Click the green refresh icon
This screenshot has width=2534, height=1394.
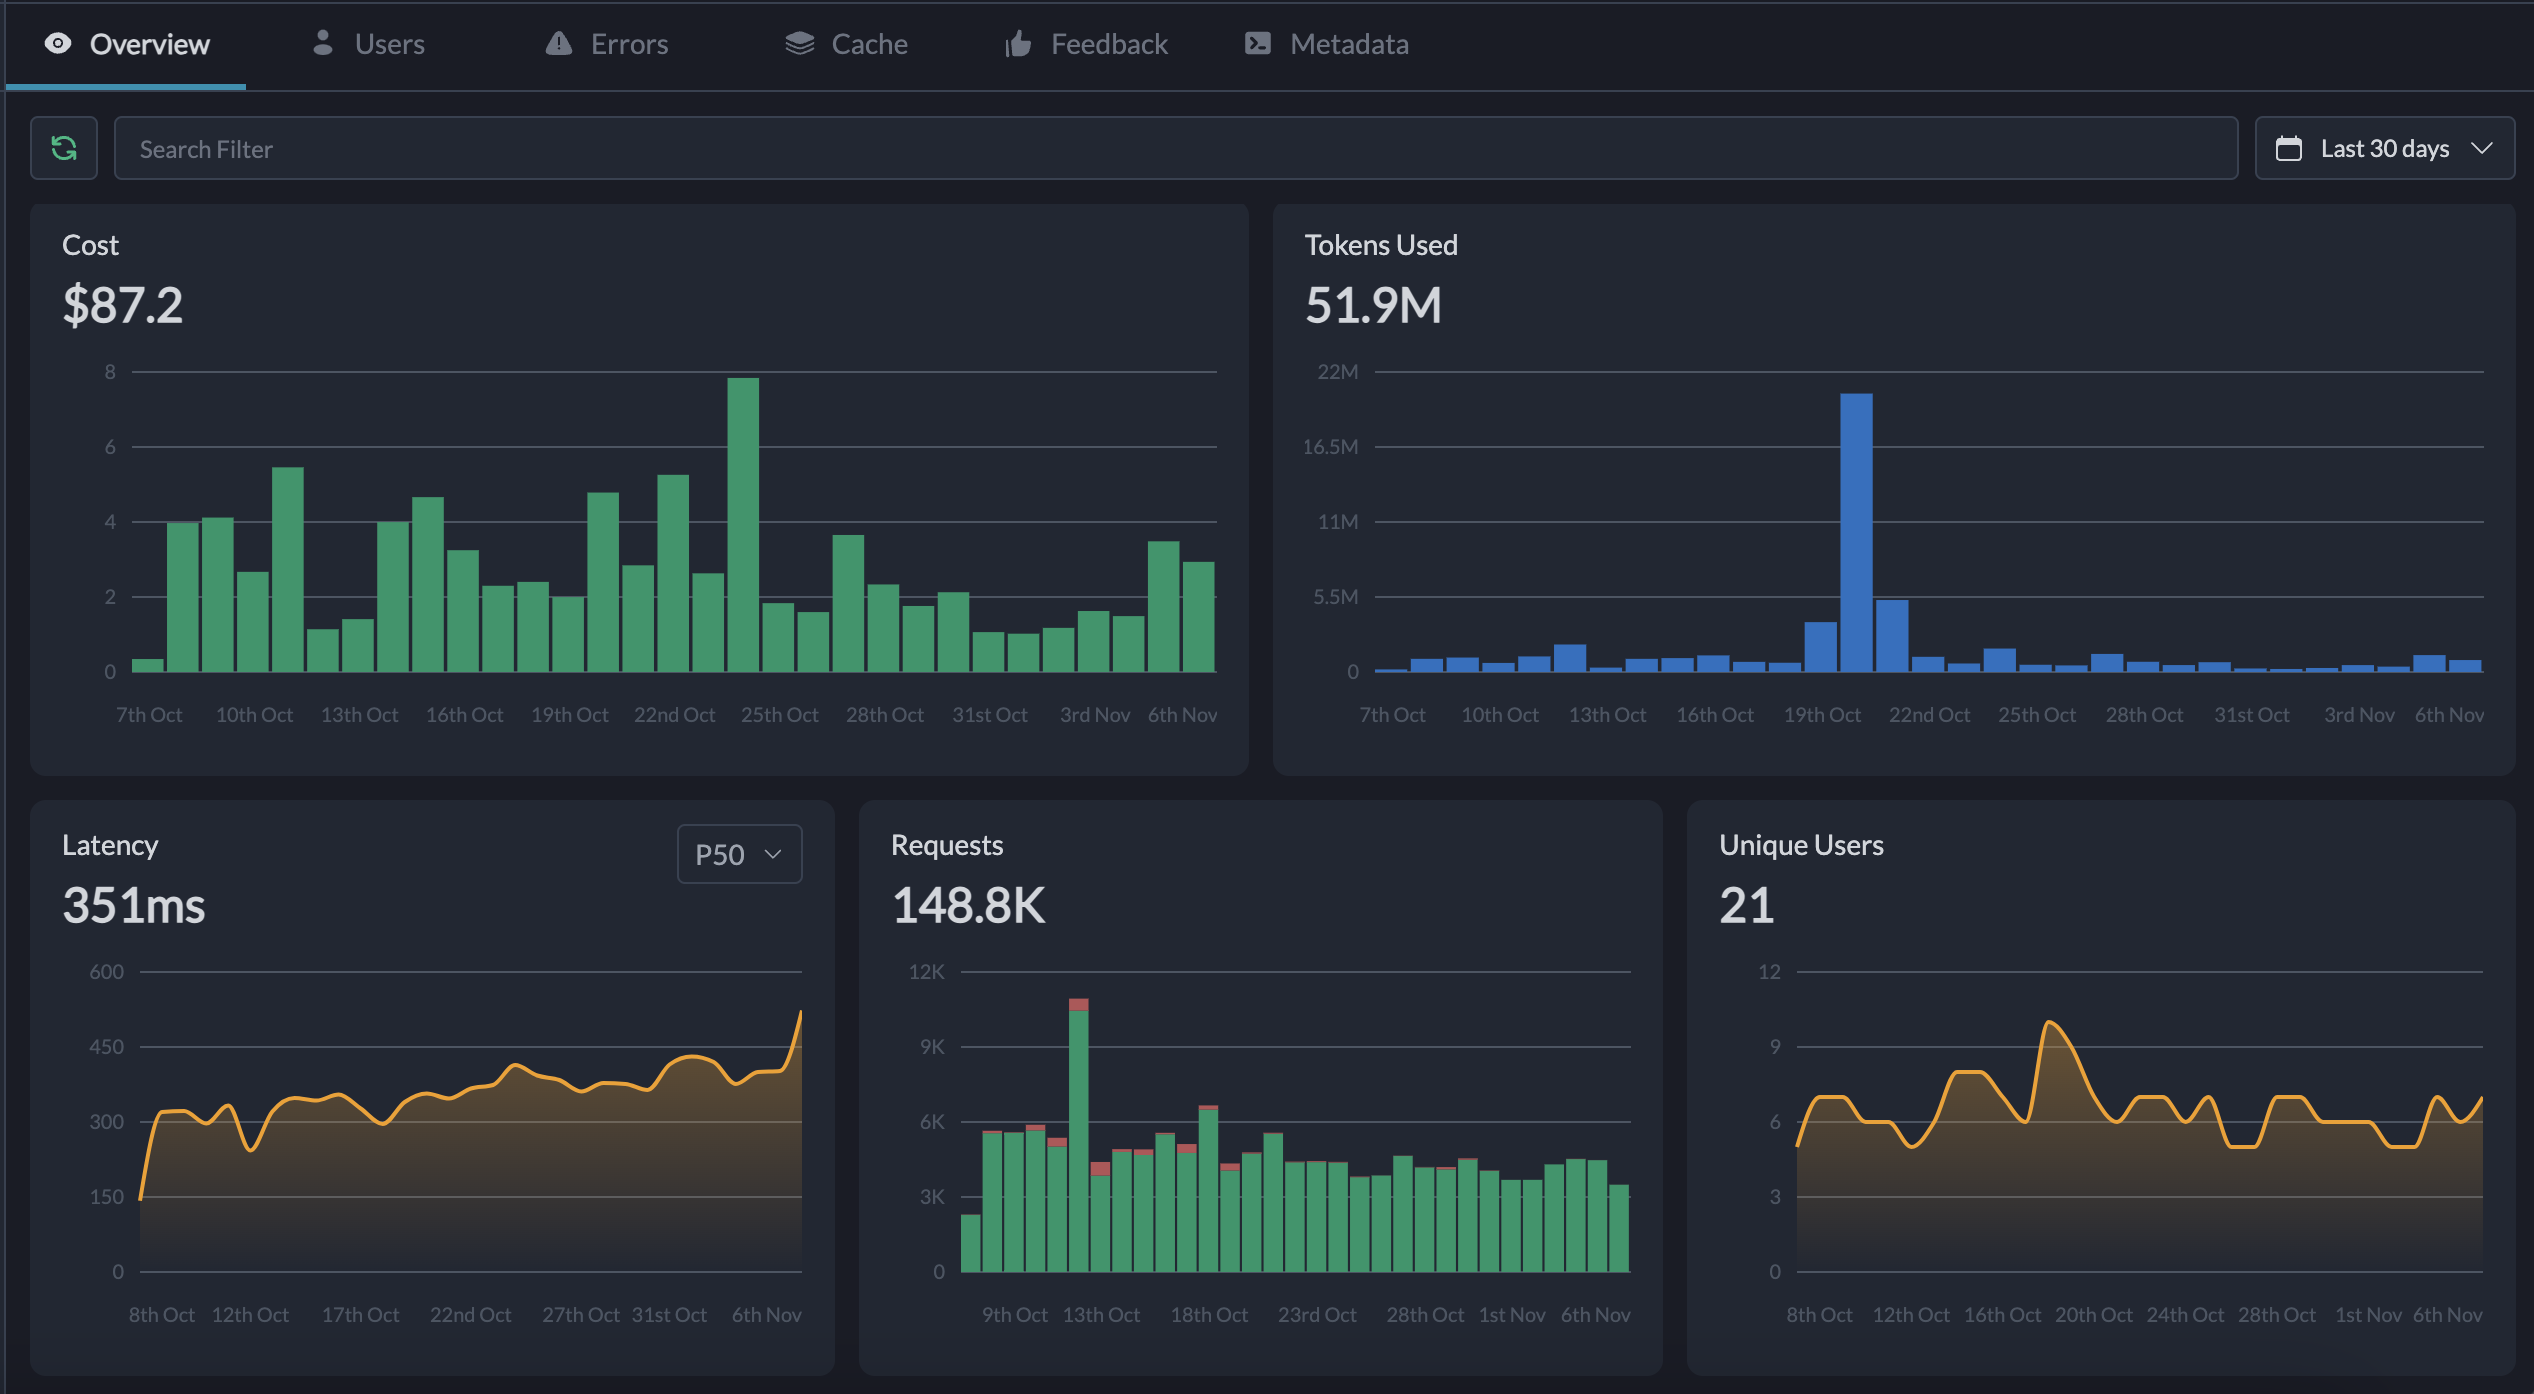pyautogui.click(x=64, y=148)
